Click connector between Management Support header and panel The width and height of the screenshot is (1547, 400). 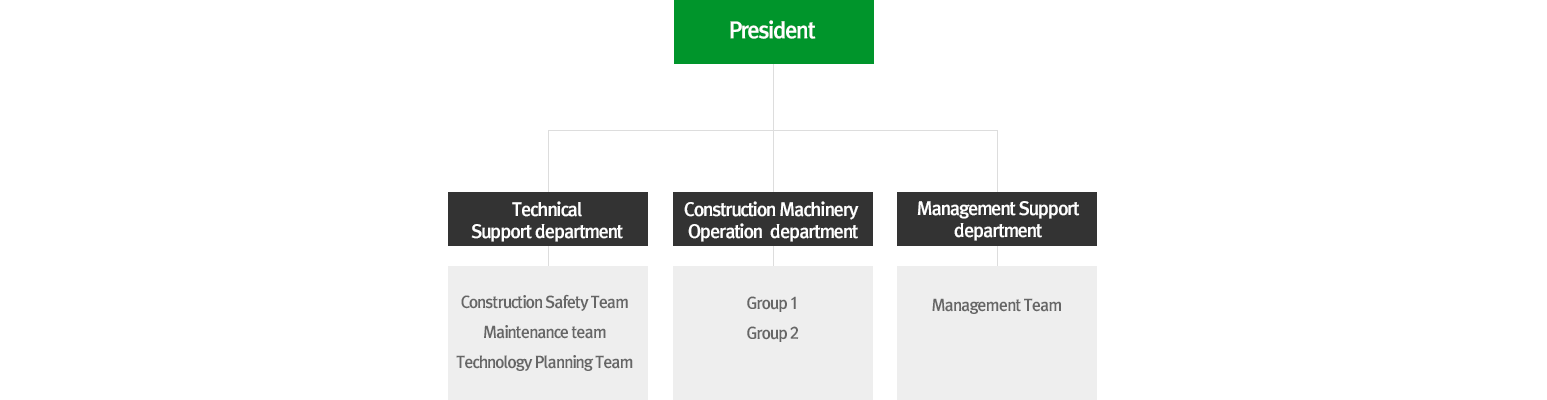tap(997, 256)
